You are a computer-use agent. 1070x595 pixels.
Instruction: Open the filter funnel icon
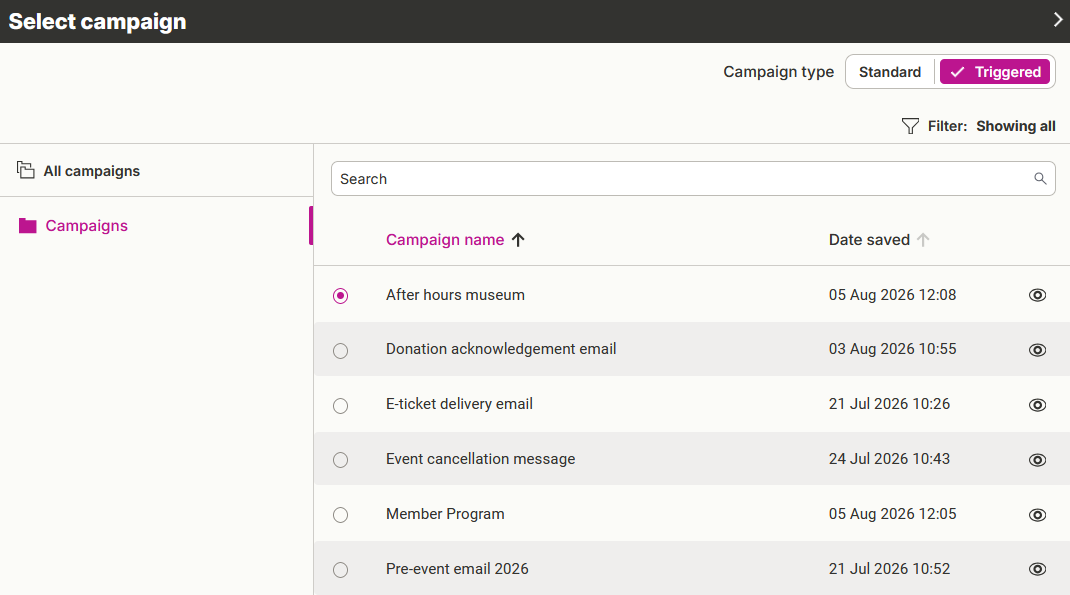(x=910, y=126)
